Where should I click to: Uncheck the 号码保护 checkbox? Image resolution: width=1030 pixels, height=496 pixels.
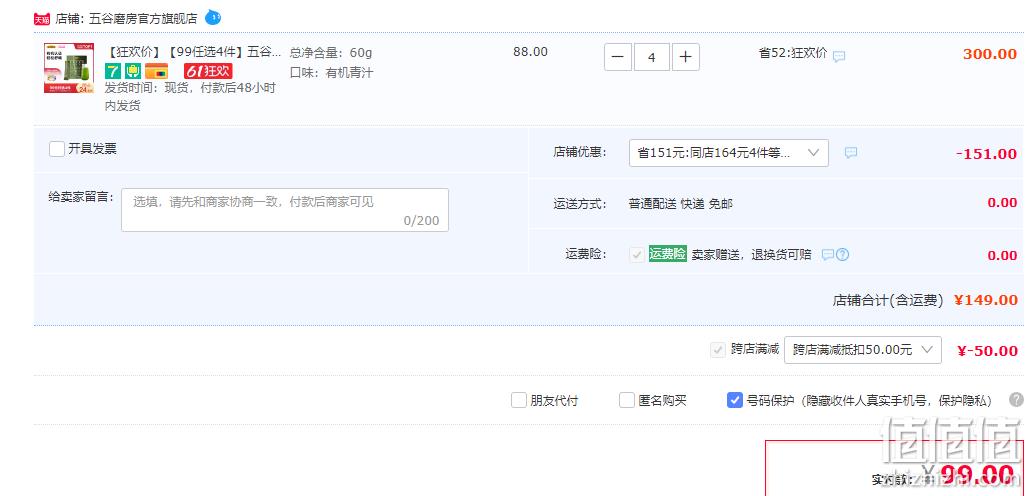pyautogui.click(x=735, y=400)
